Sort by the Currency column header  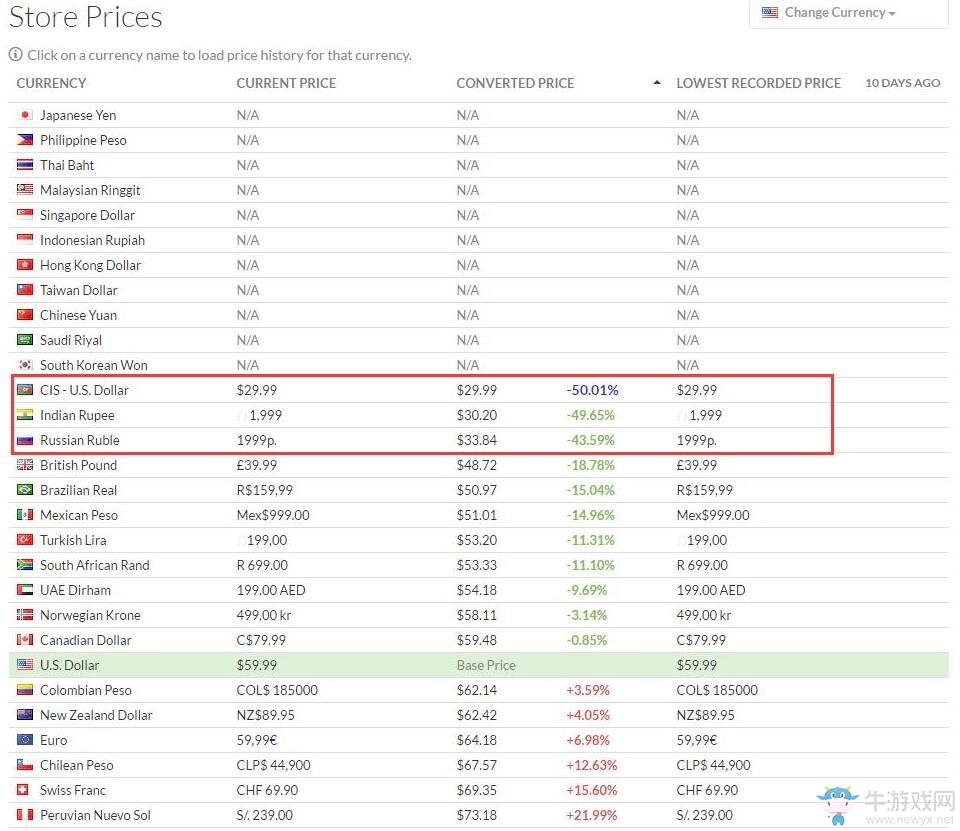point(51,83)
